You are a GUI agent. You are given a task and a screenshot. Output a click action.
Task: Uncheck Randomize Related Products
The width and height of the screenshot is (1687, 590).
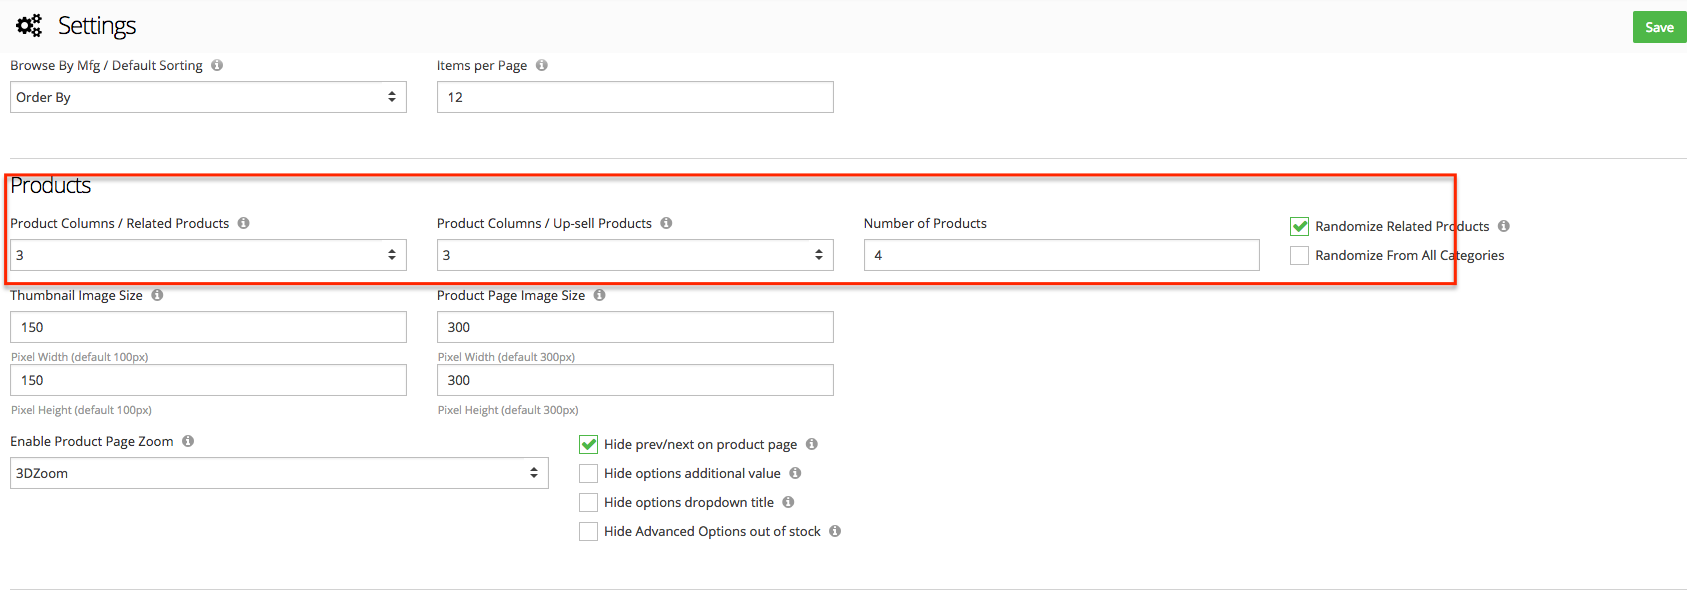coord(1299,226)
